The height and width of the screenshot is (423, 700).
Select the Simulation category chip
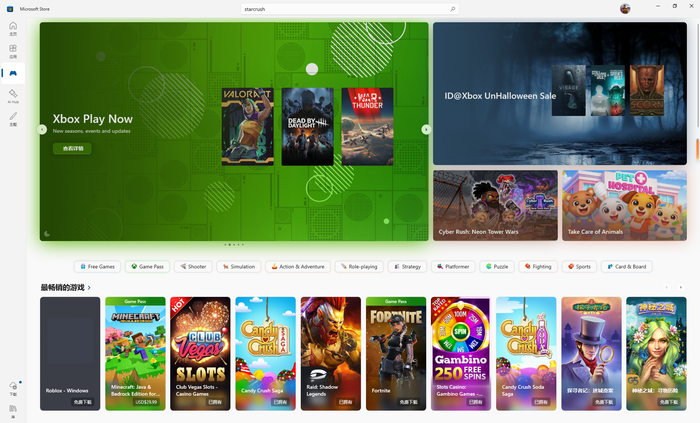coord(239,267)
